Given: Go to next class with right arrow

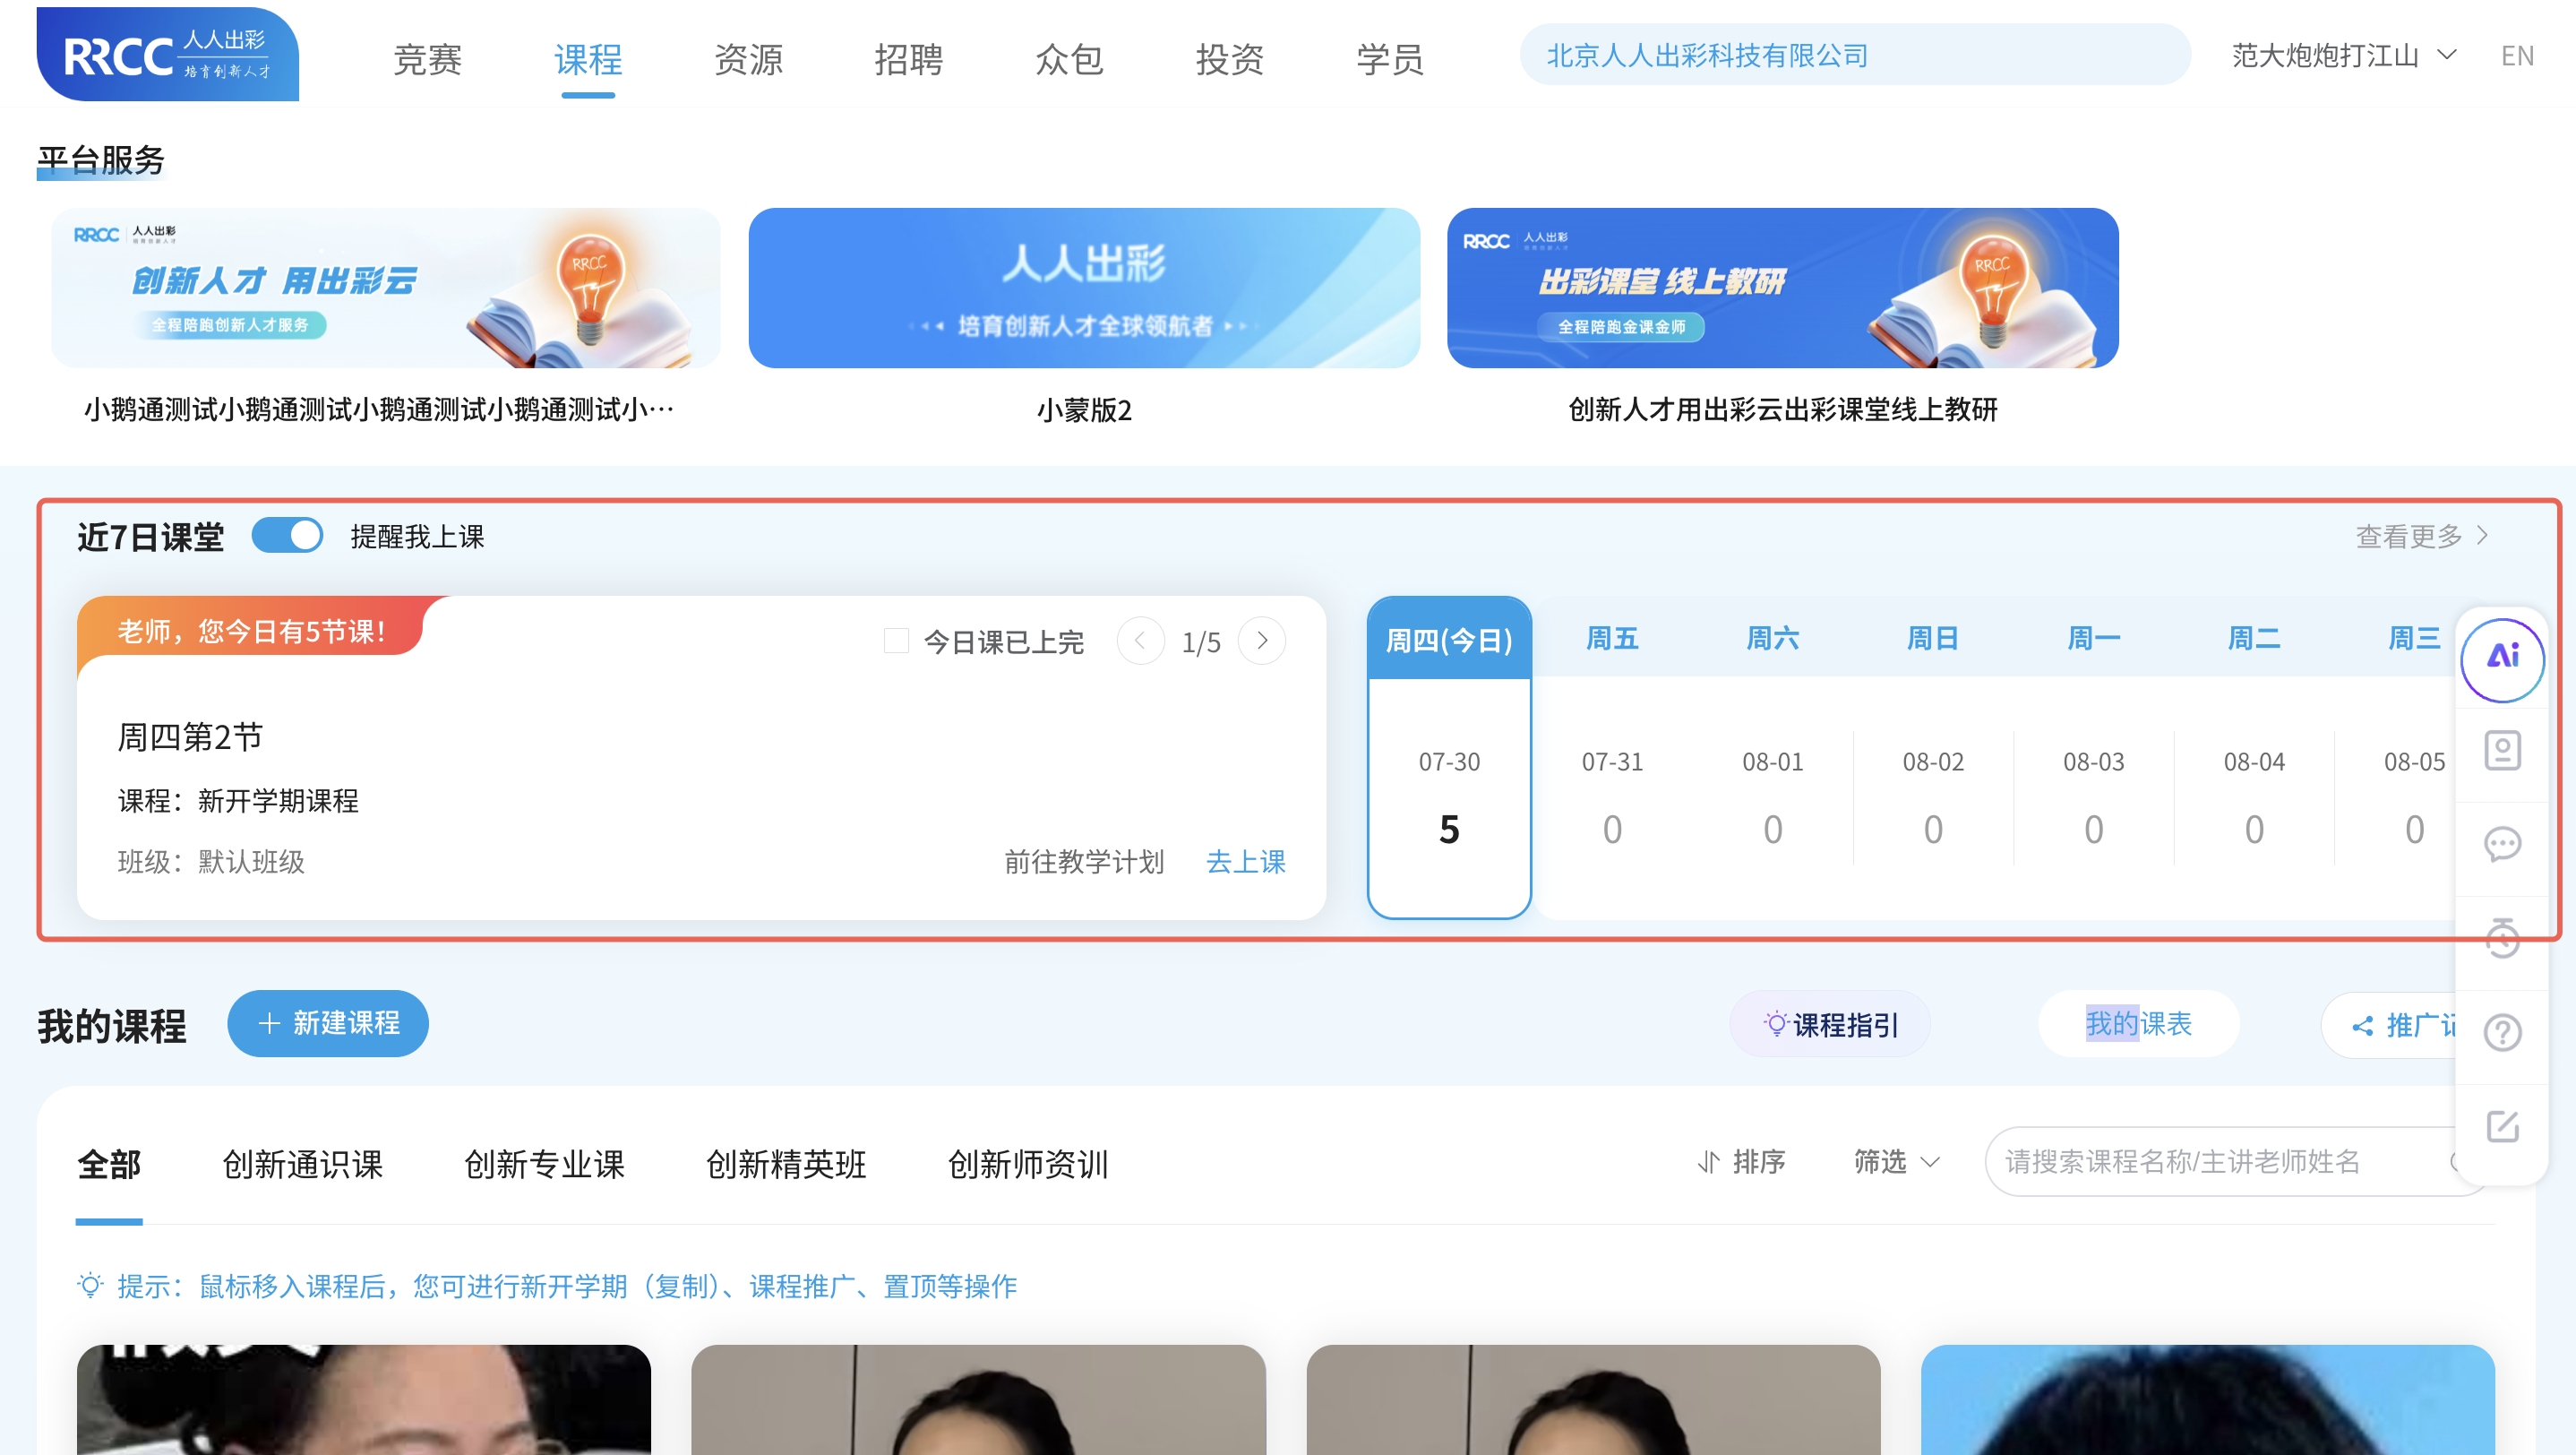Looking at the screenshot, I should point(1262,641).
